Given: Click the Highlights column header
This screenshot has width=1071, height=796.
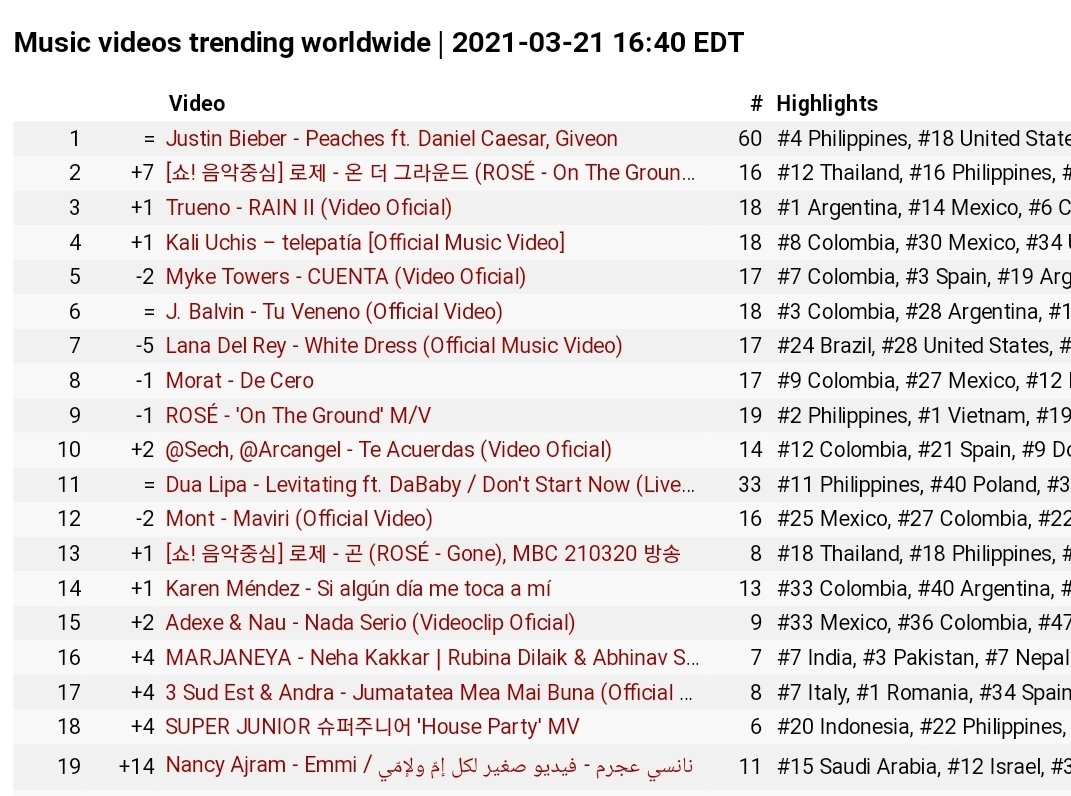Looking at the screenshot, I should coord(827,104).
